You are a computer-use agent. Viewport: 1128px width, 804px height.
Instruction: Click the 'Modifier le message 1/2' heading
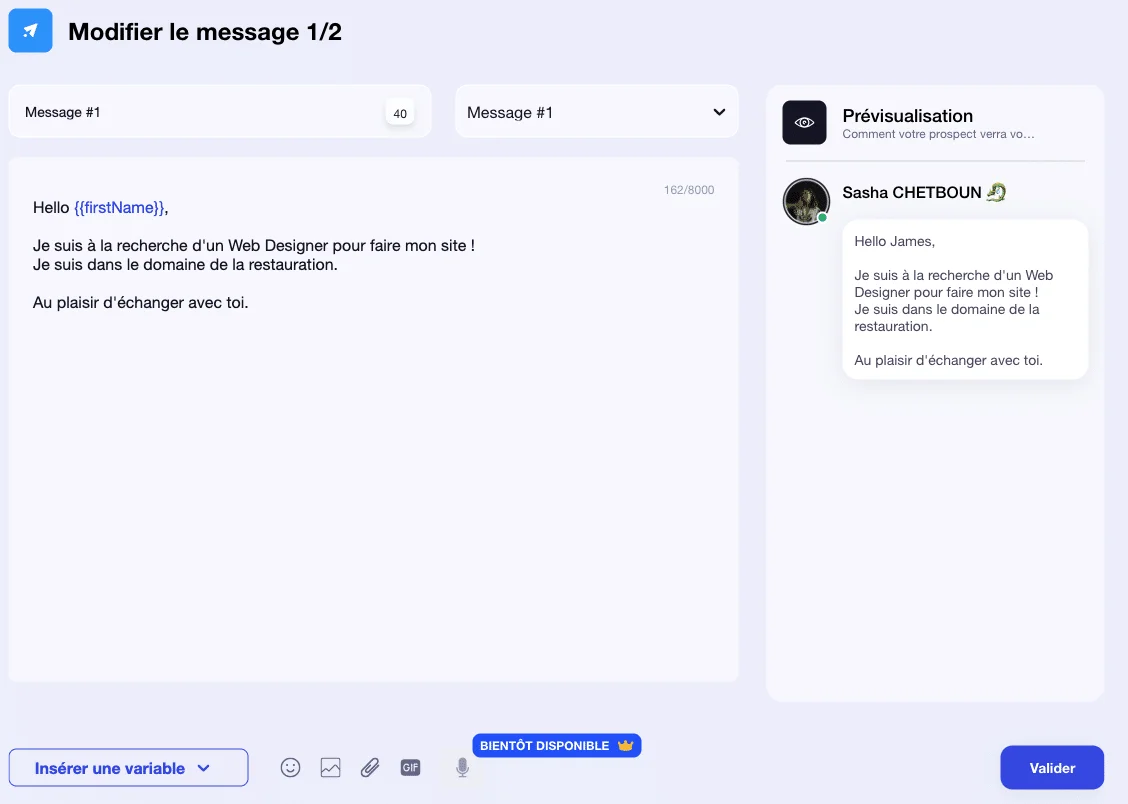click(x=205, y=32)
